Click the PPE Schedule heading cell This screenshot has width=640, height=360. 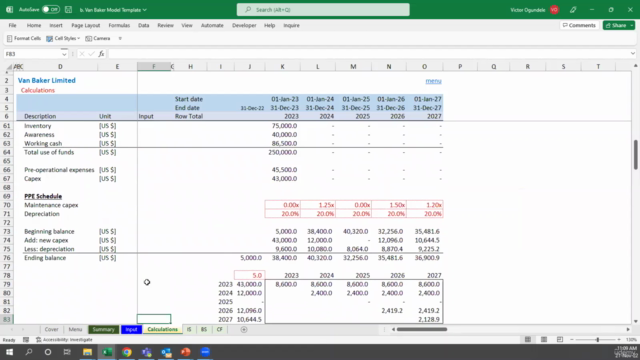43,196
